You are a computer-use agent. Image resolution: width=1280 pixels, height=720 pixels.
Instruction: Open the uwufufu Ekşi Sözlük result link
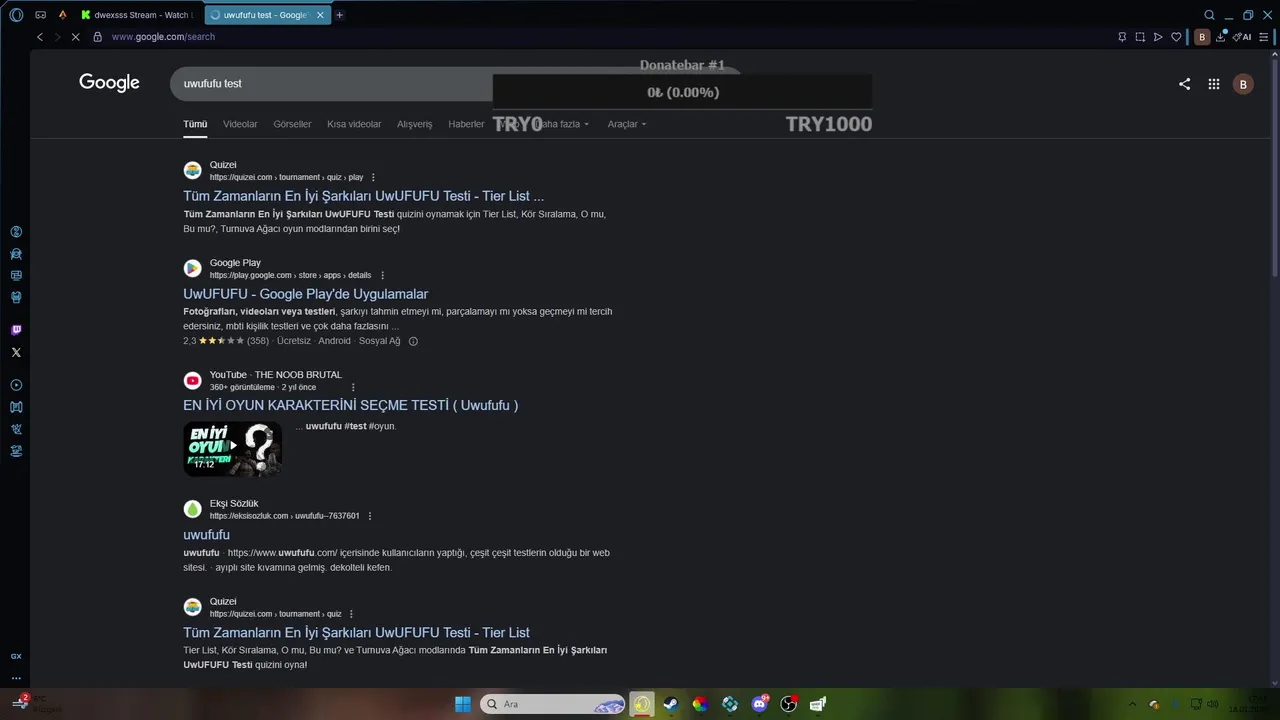pyautogui.click(x=206, y=535)
